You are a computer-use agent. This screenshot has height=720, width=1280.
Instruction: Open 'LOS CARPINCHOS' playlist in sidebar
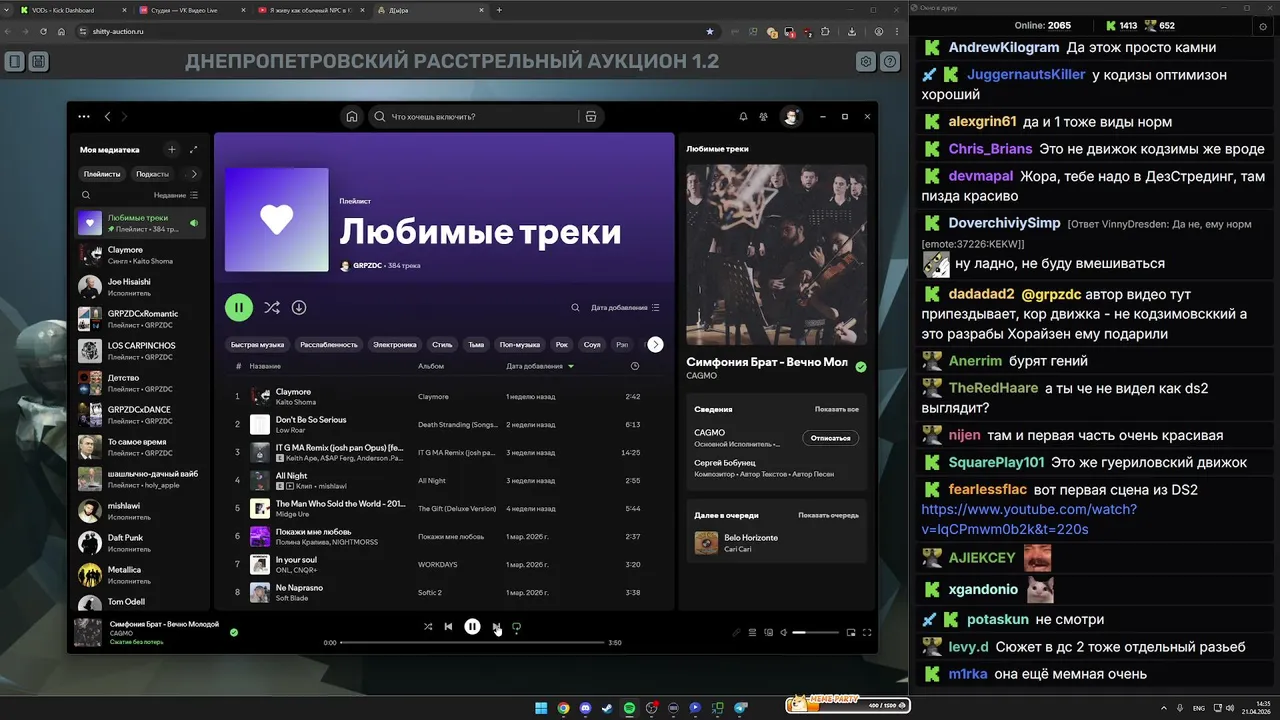point(140,351)
